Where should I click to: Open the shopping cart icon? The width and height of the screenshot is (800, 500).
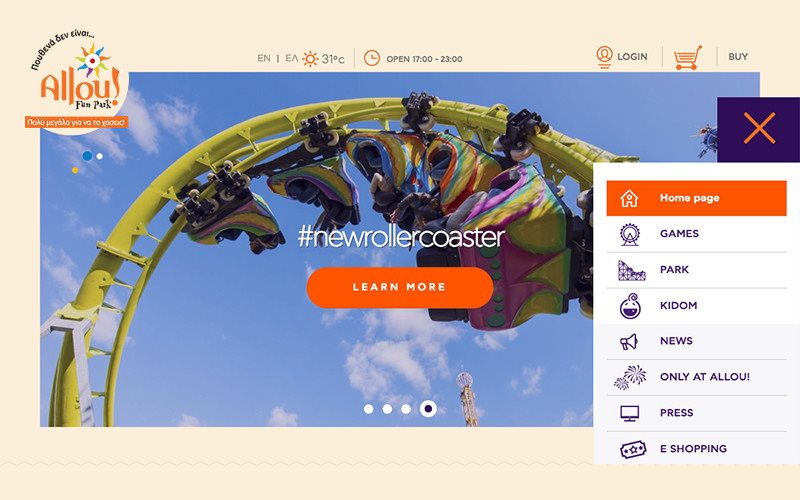687,58
